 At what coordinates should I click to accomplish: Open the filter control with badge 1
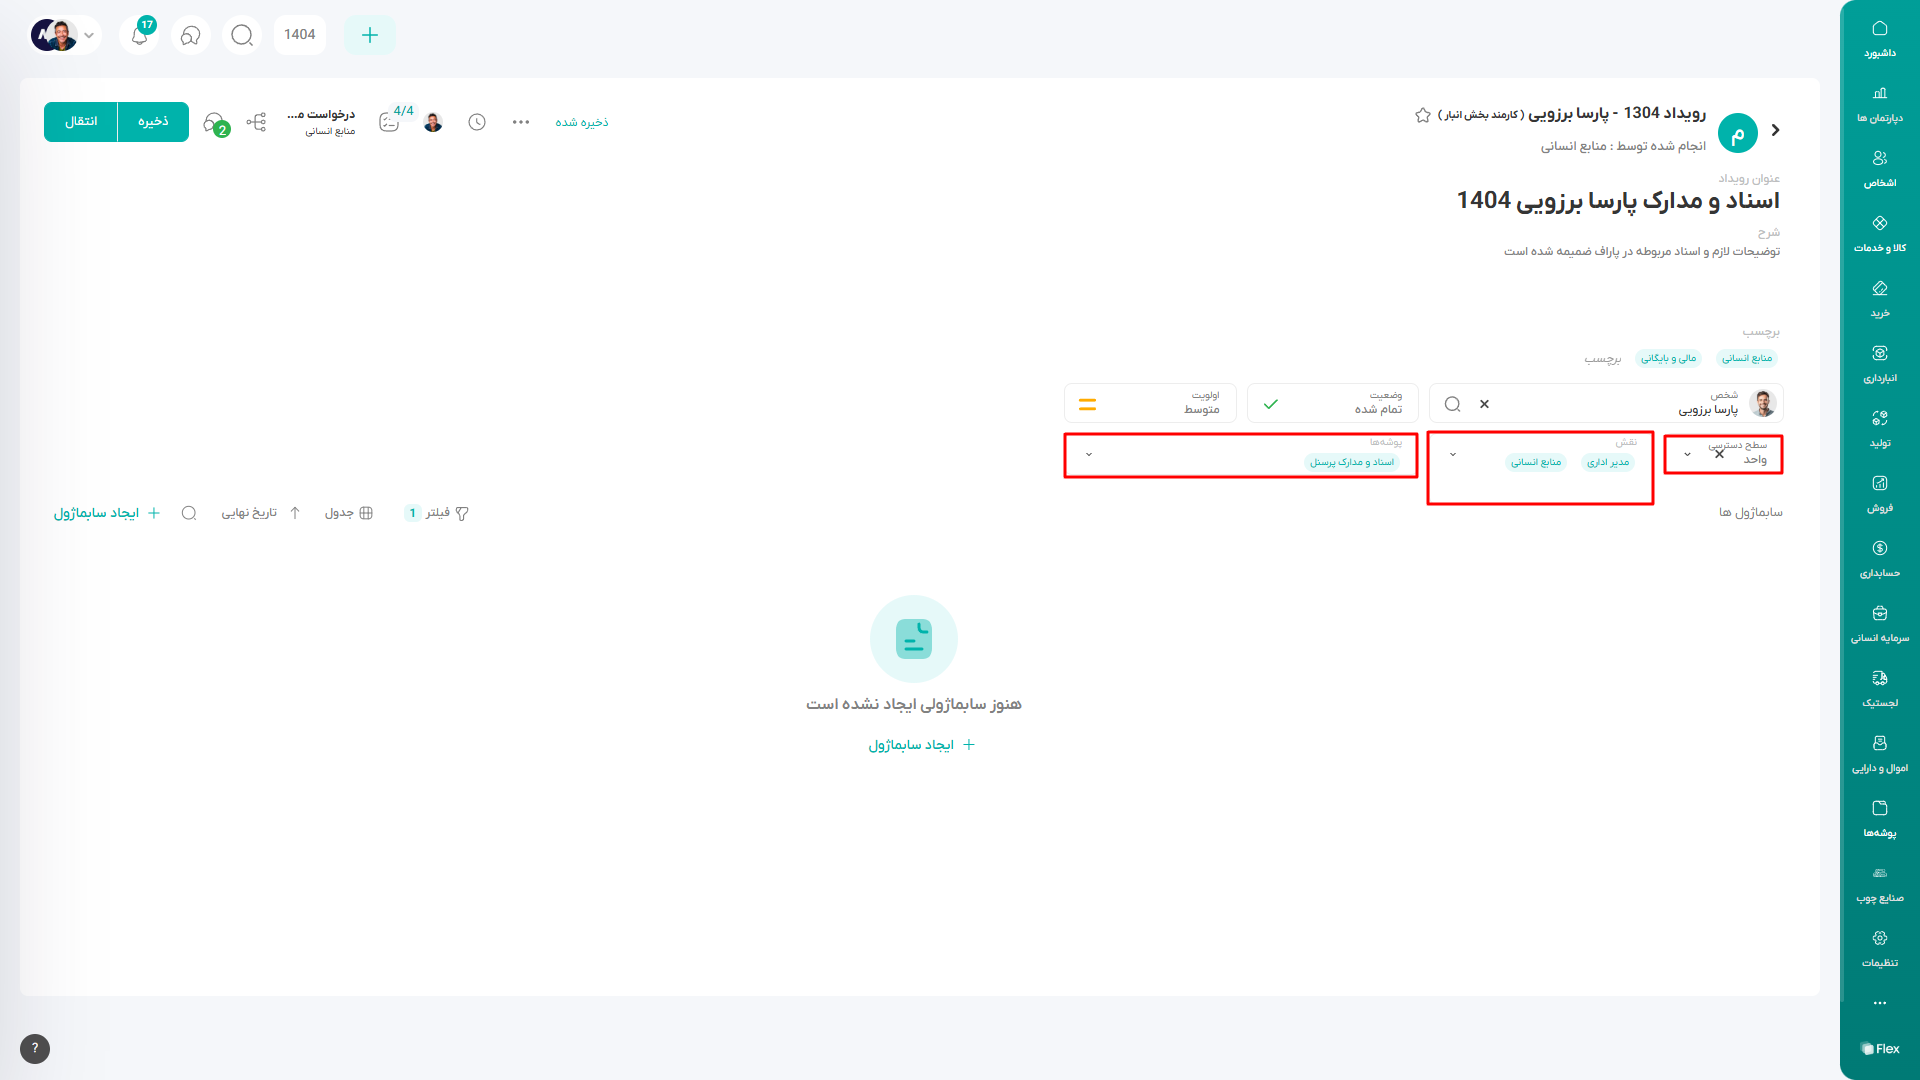tap(438, 513)
